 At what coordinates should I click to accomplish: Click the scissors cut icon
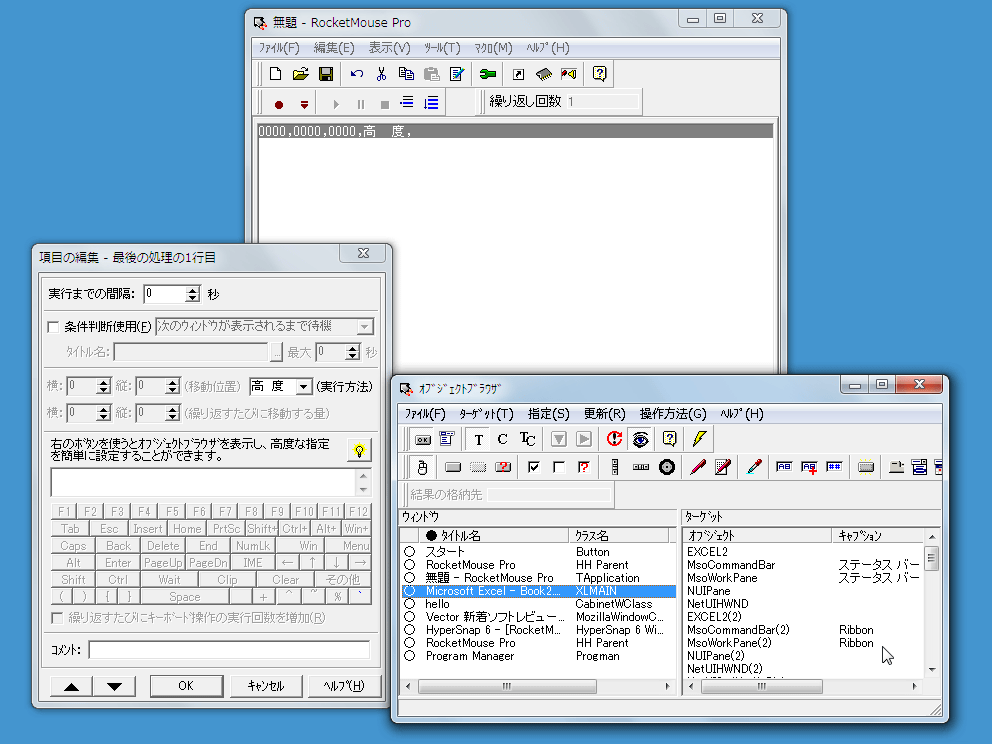pos(381,74)
